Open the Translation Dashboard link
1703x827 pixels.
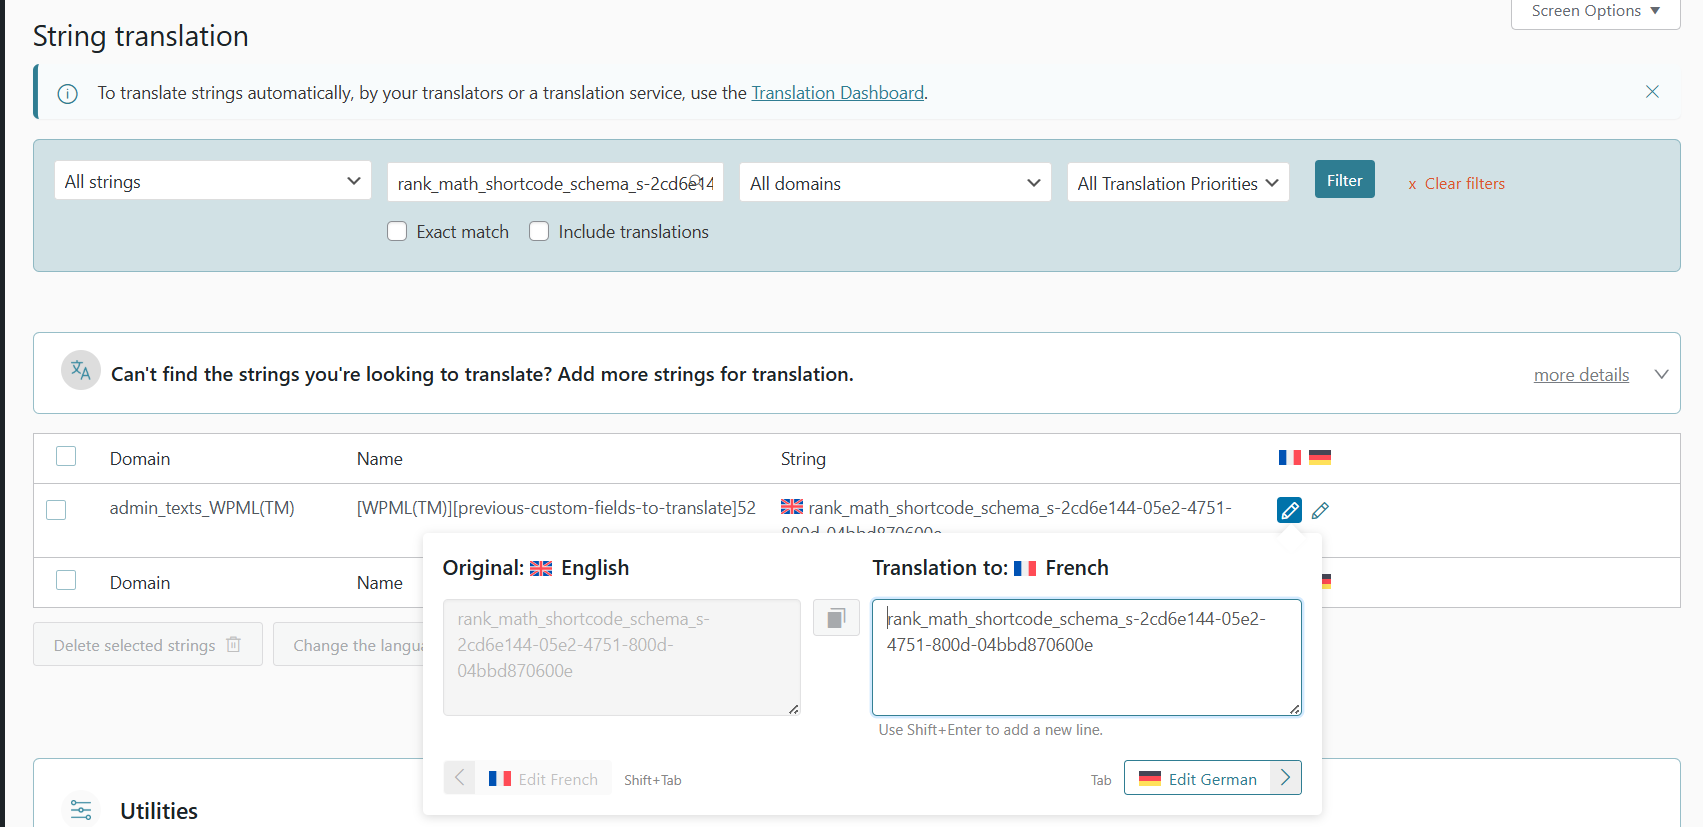pos(837,93)
